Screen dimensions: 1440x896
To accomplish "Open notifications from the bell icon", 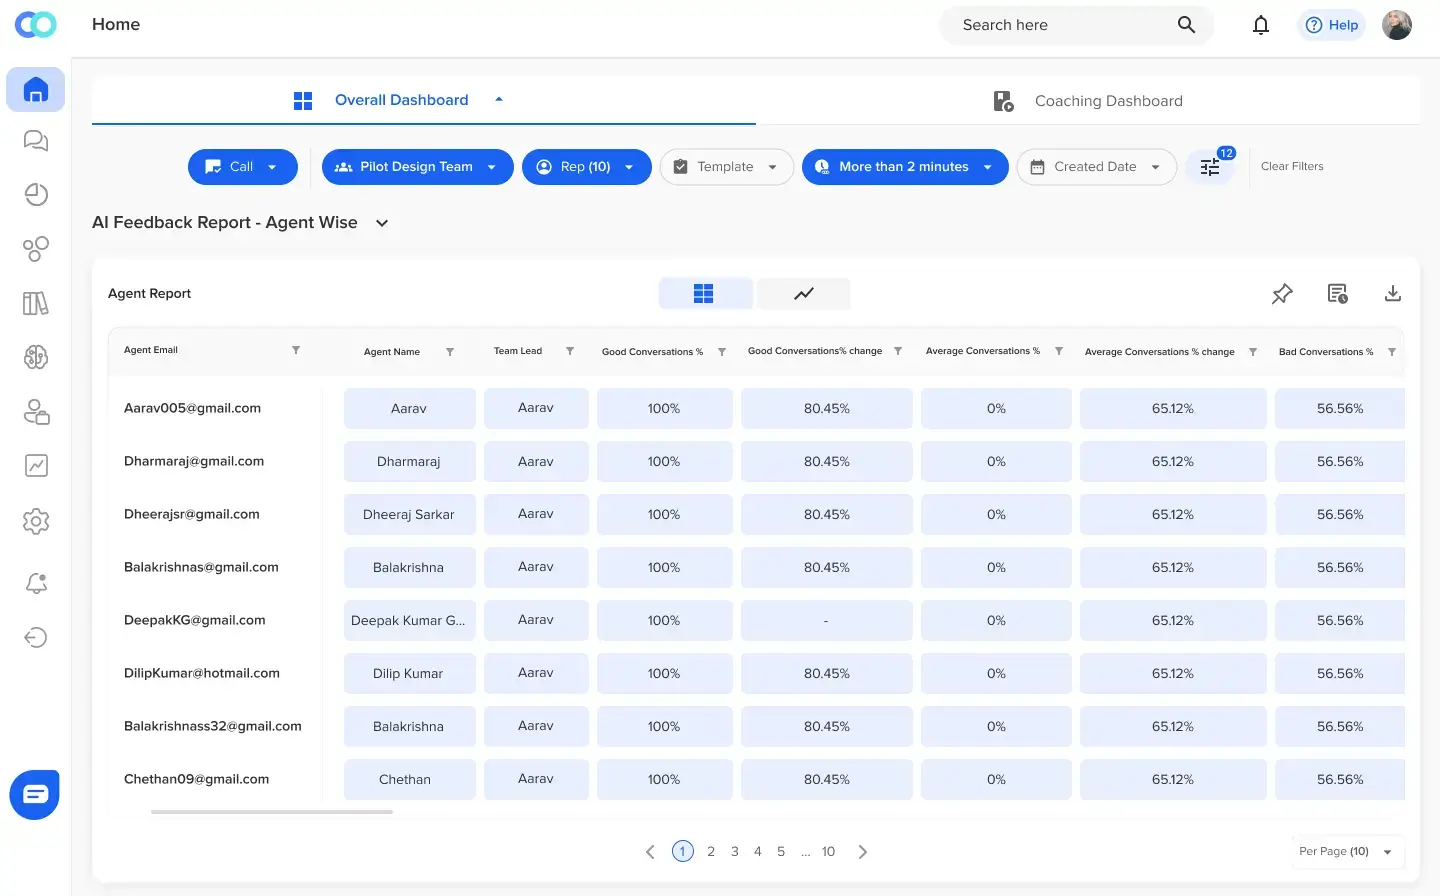I will click(x=1260, y=24).
